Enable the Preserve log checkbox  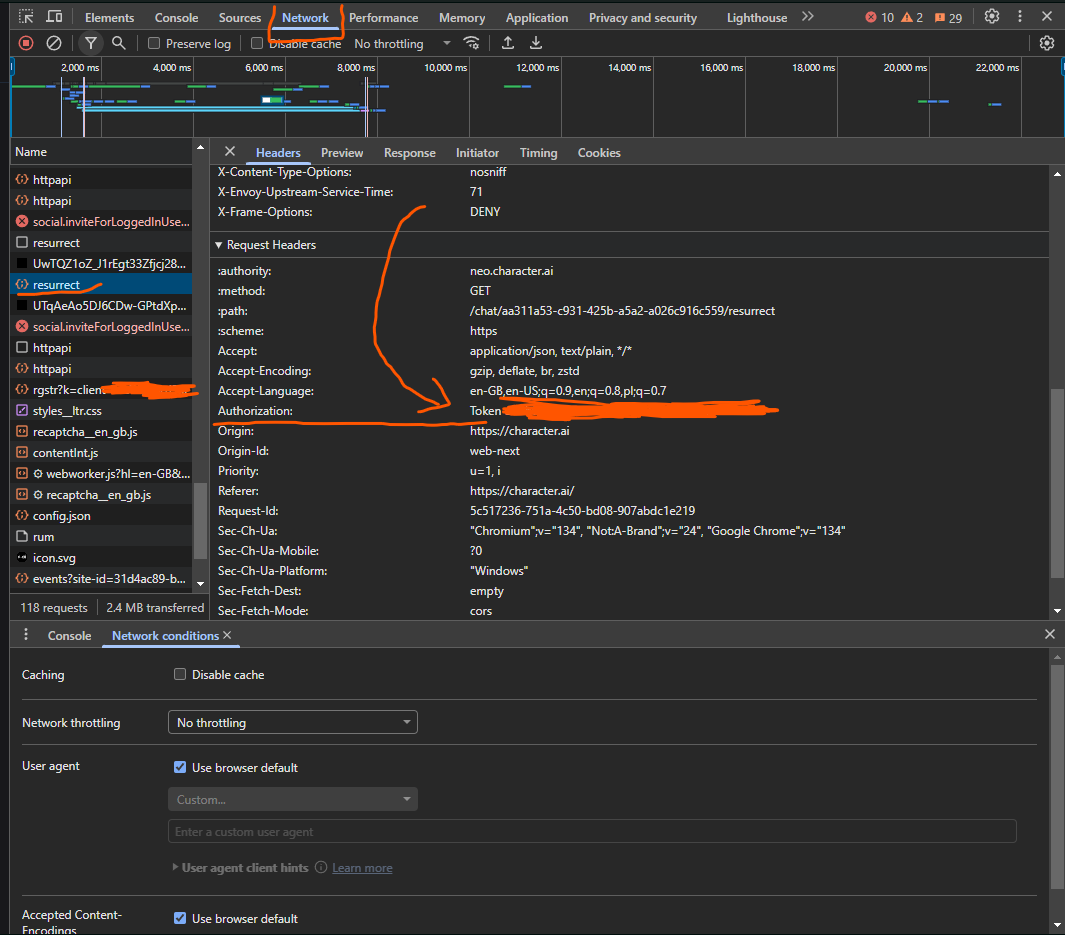tap(154, 44)
